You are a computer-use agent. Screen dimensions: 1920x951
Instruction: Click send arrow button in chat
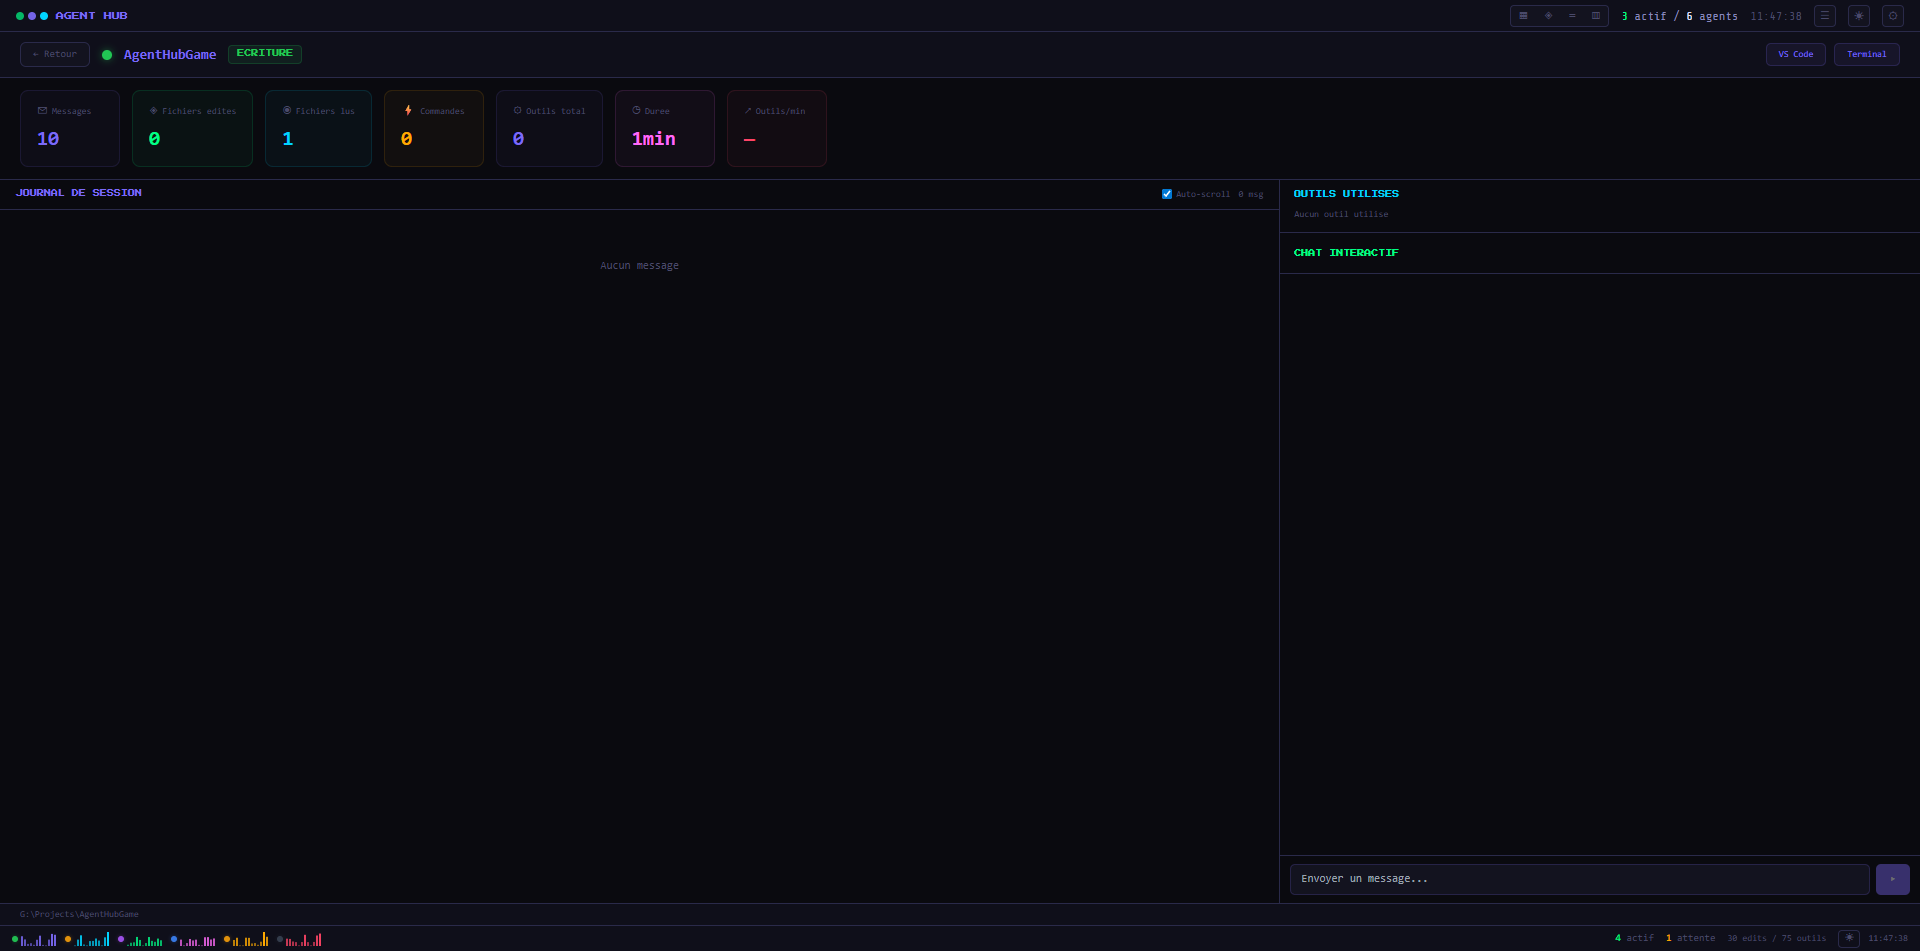(x=1892, y=879)
